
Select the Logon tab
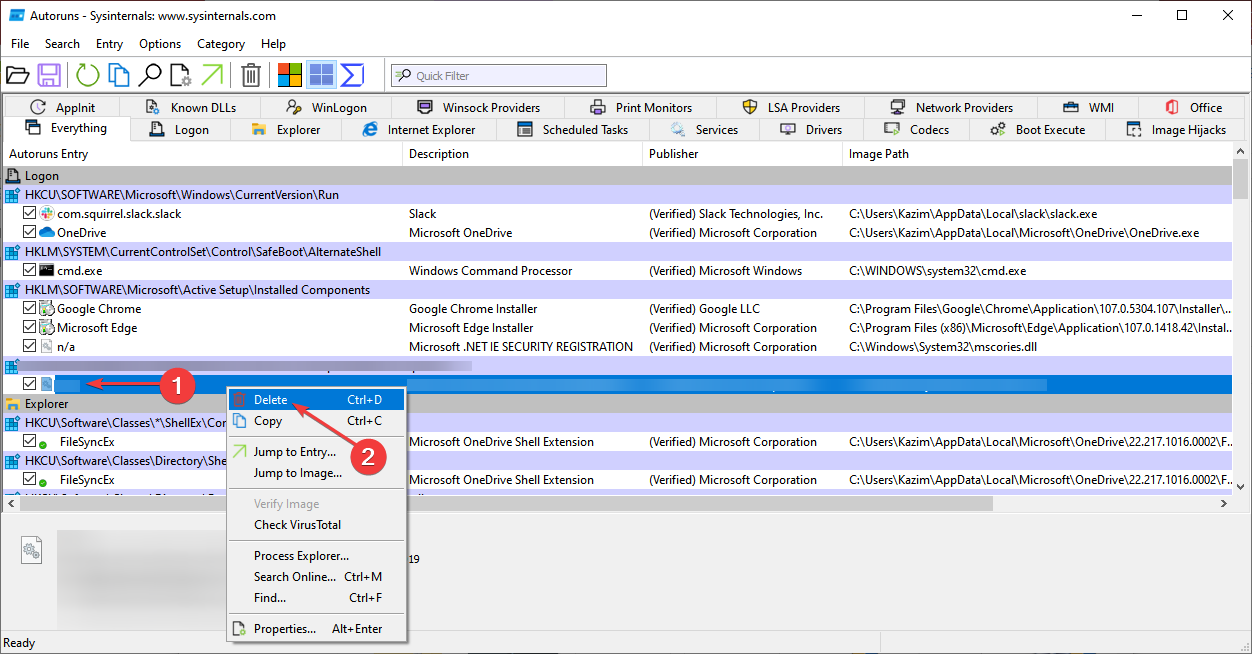tap(179, 130)
